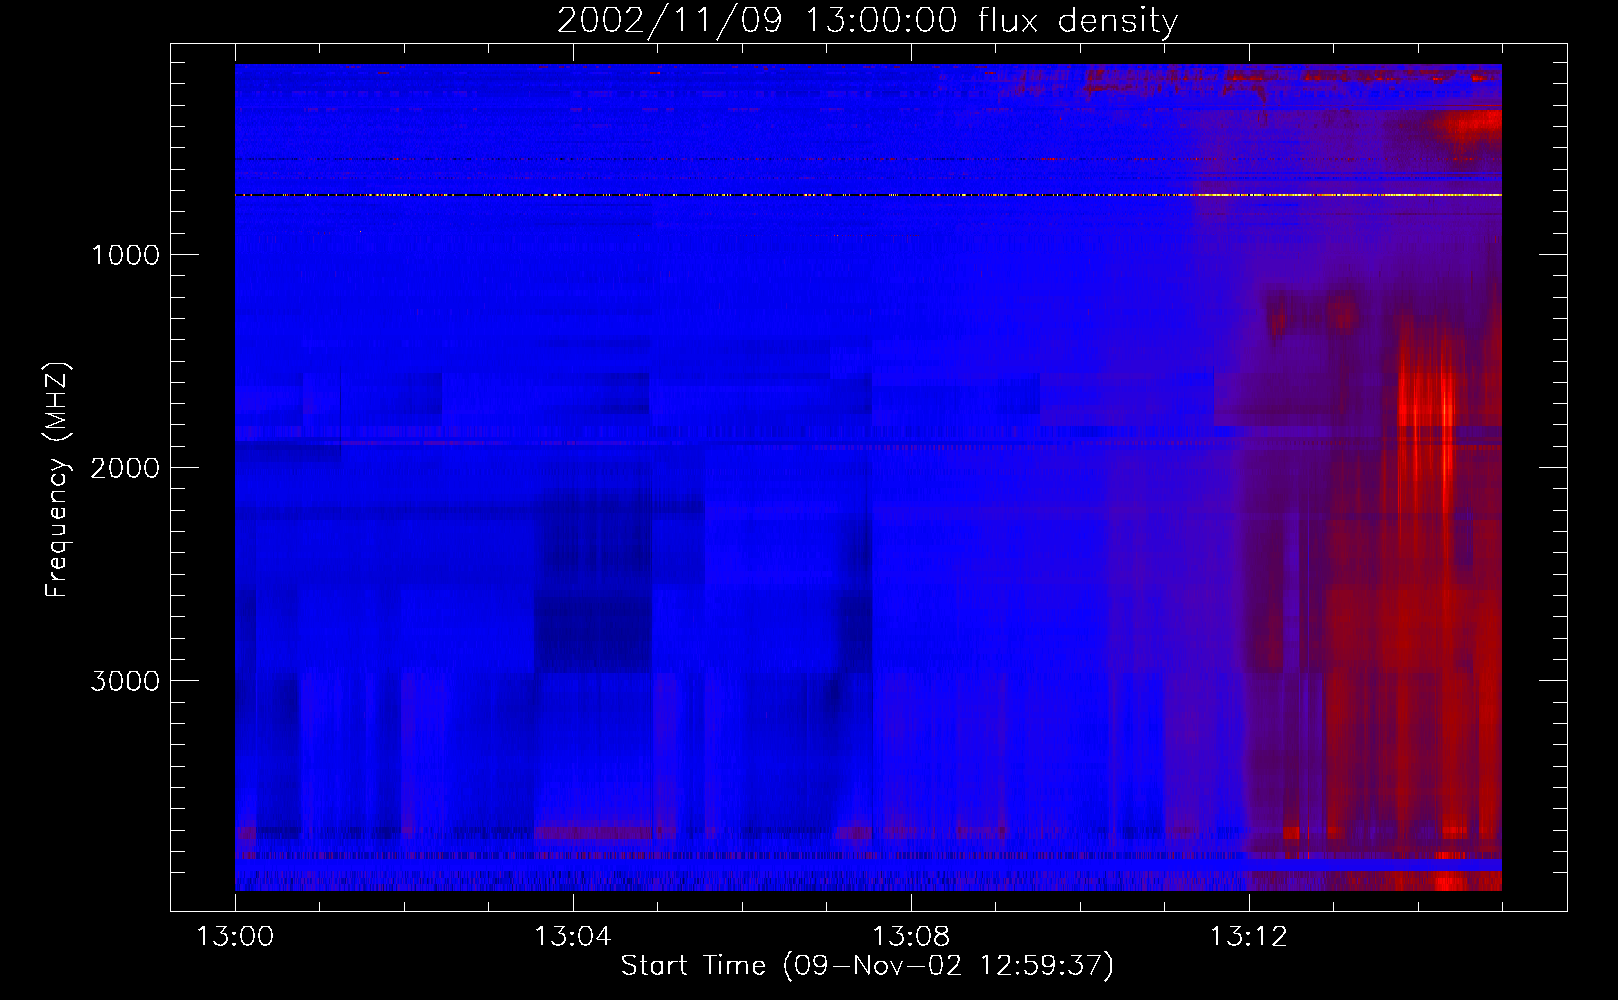Click the bright yellow horizontal interference line
The width and height of the screenshot is (1618, 1000).
[868, 195]
